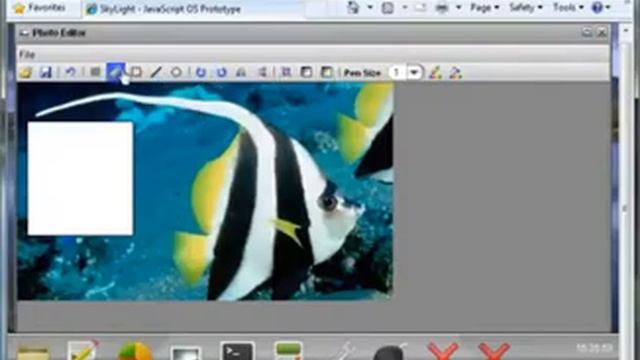Viewport: 640px width, 360px height.
Task: Expand the arrow next to the home icon
Action: pos(370,8)
